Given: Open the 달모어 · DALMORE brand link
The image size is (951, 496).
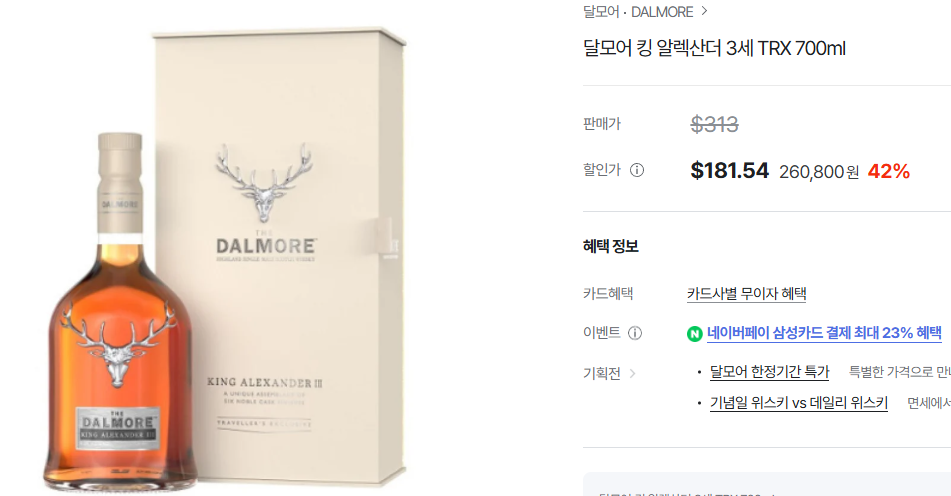Looking at the screenshot, I should 638,12.
